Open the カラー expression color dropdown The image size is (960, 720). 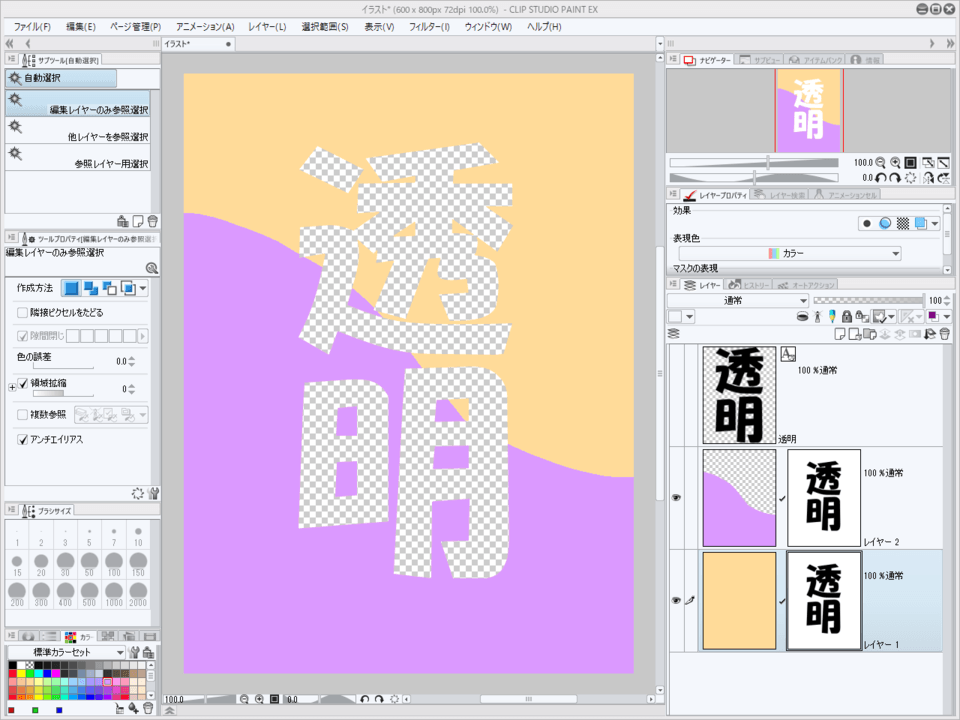(784, 254)
